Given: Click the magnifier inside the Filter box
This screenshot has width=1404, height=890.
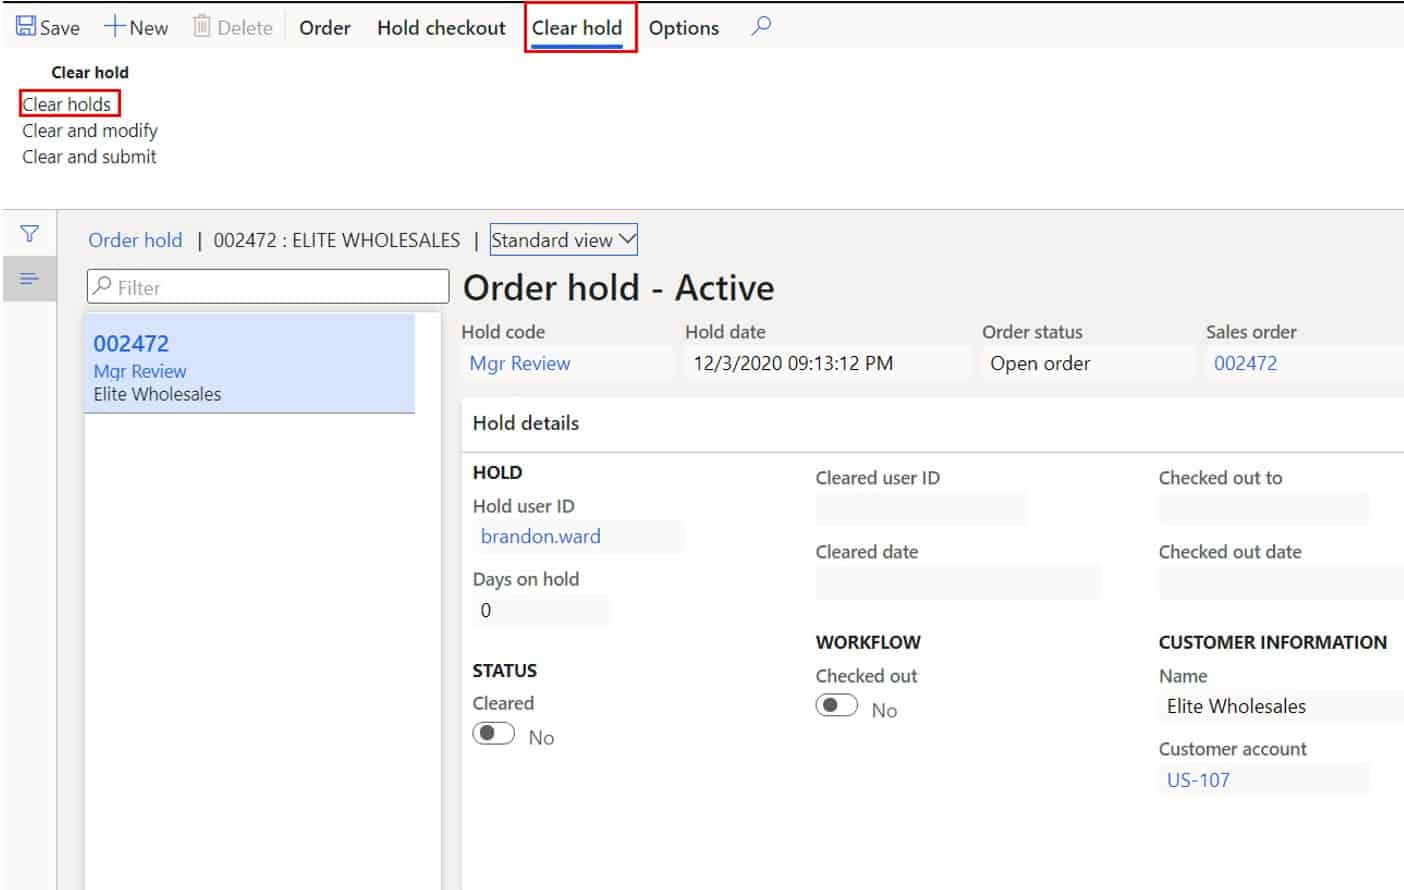Looking at the screenshot, I should click(104, 287).
